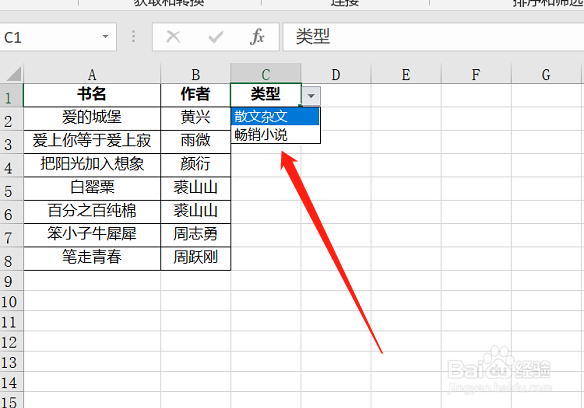Select row 14 header
The height and width of the screenshot is (408, 584).
[x=12, y=382]
